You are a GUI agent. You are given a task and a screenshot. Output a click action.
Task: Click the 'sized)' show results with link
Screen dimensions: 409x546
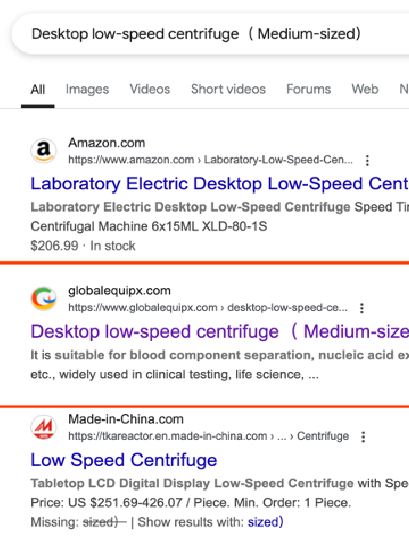(266, 522)
